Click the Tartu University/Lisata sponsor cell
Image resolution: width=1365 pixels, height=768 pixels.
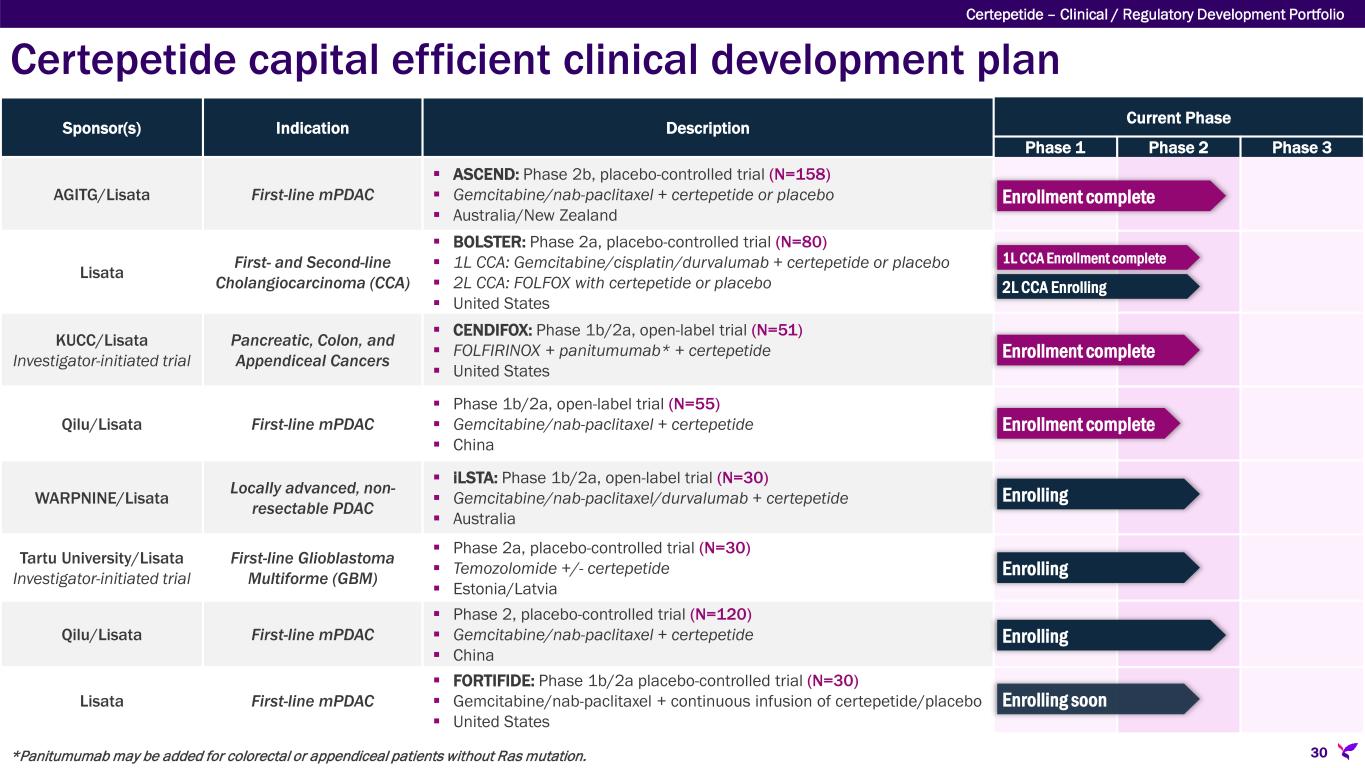(102, 568)
